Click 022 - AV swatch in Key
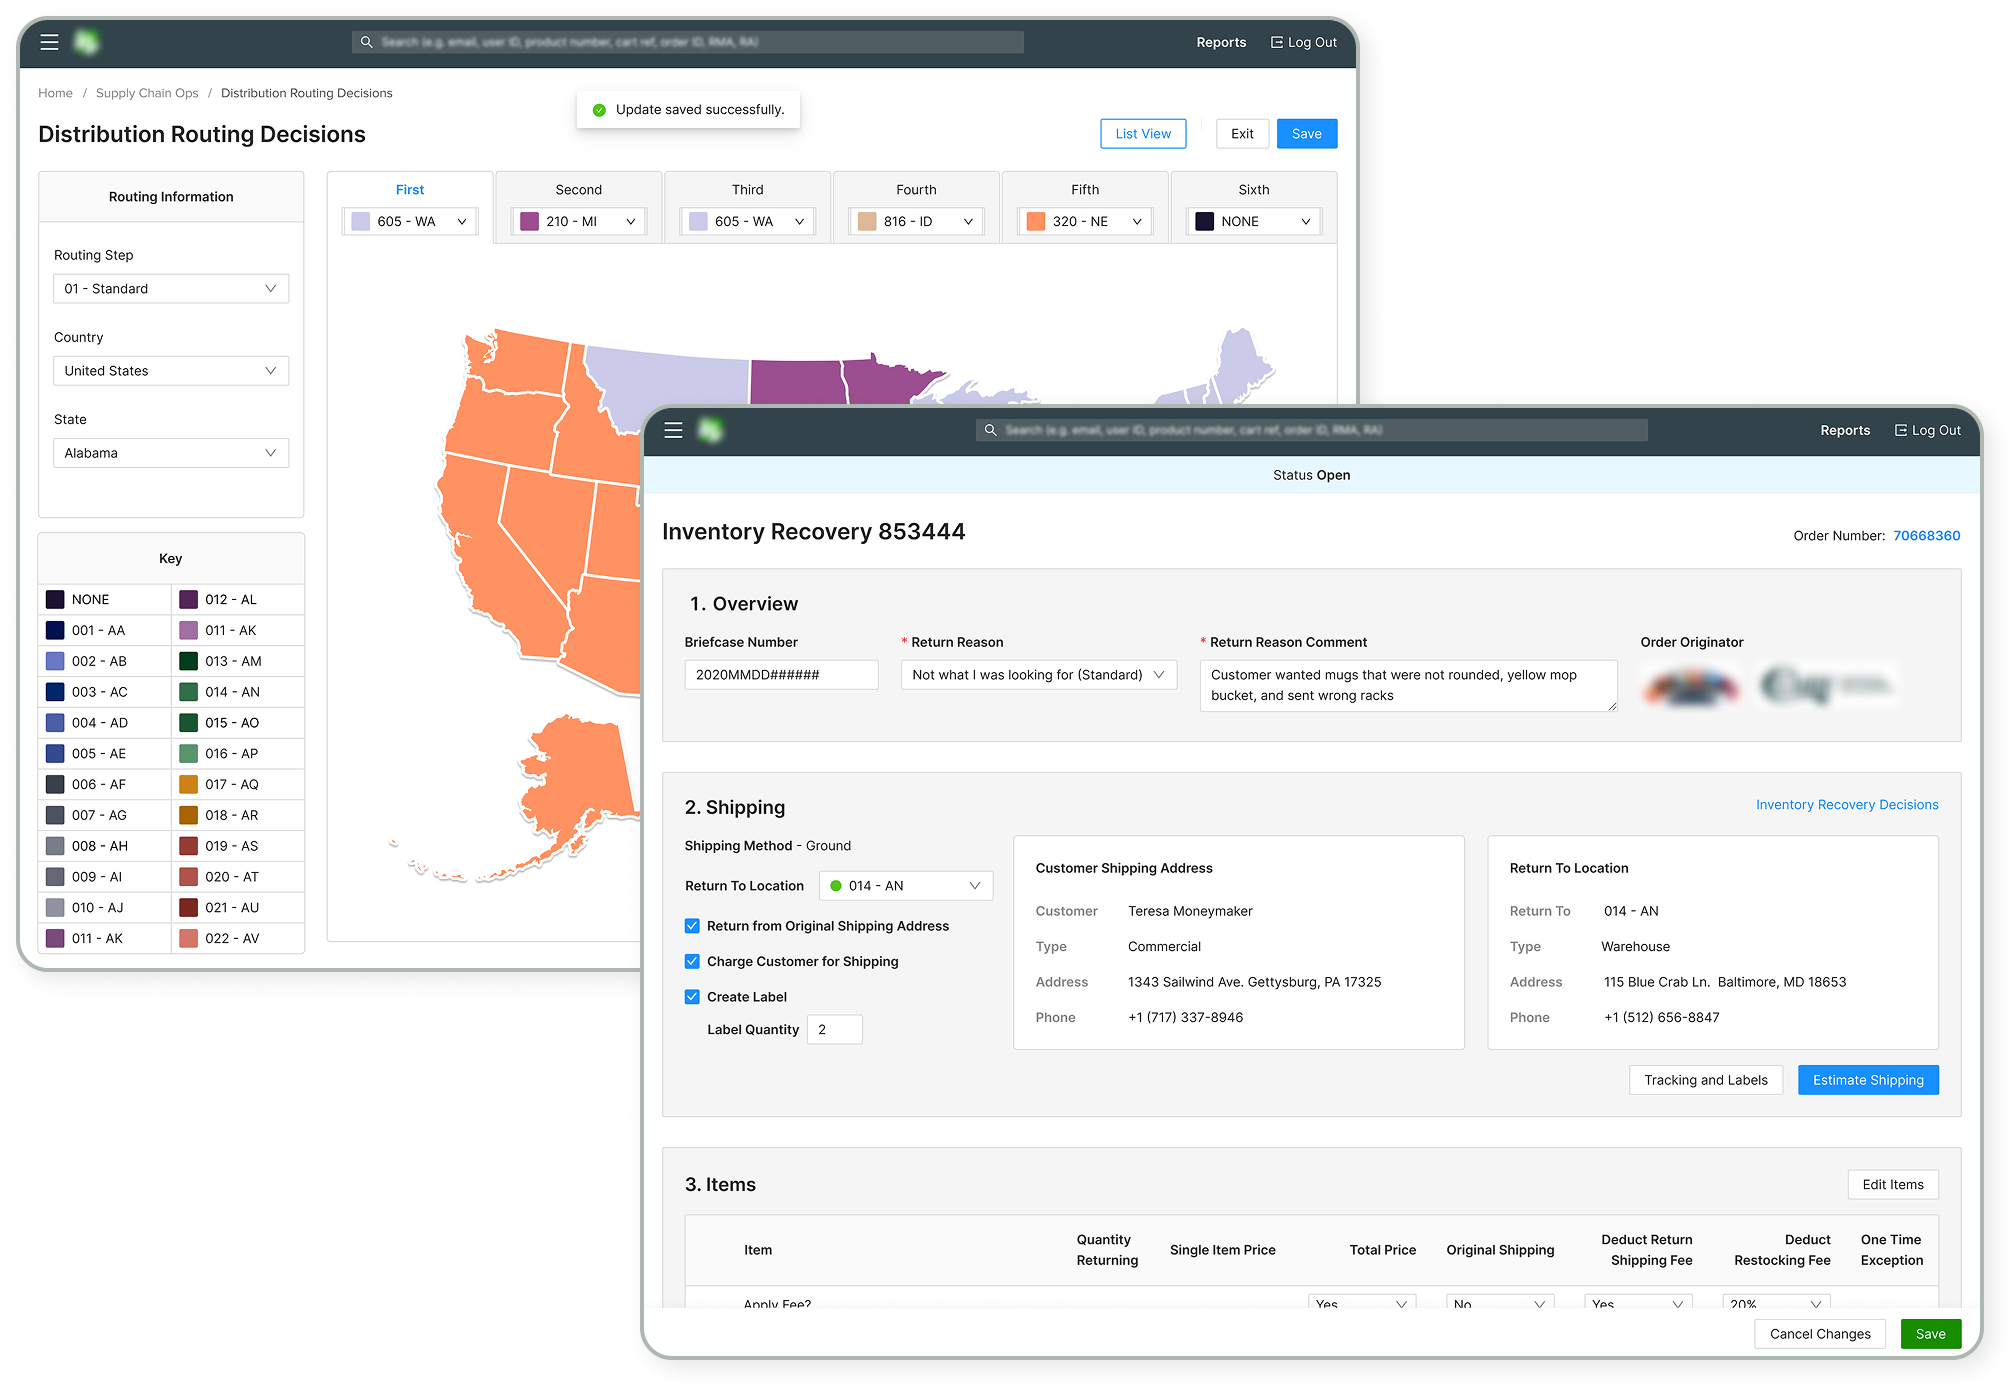Viewport: 2016px width, 1392px height. 188,939
